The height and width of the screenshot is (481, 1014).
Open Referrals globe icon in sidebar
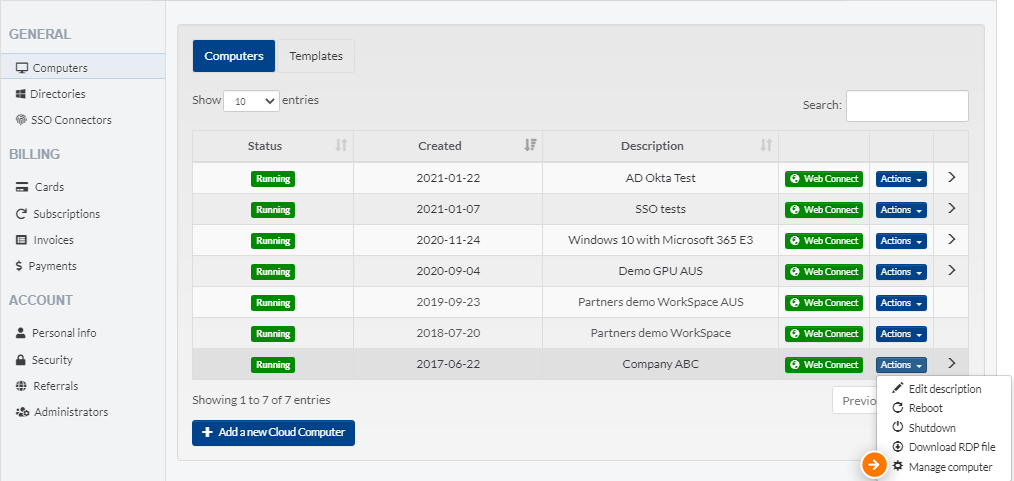(x=21, y=386)
